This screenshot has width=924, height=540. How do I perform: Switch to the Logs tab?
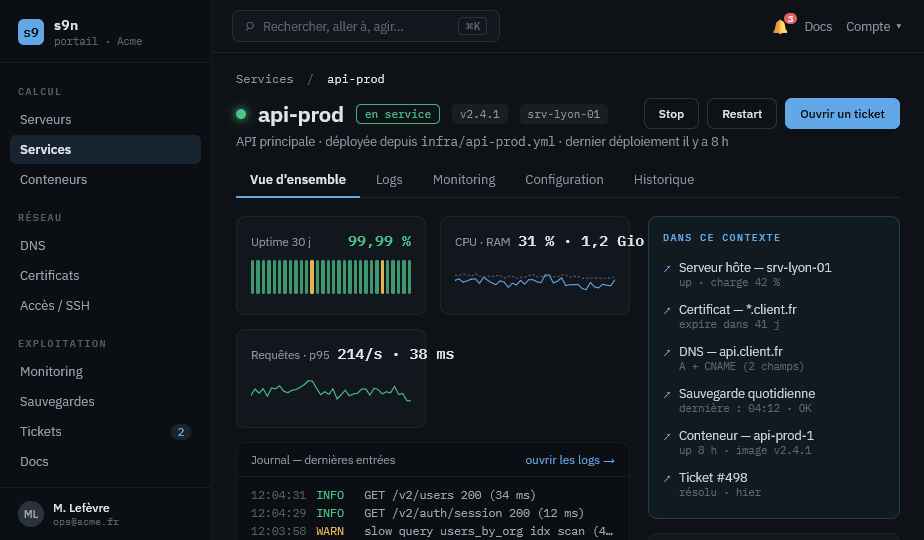(x=389, y=180)
